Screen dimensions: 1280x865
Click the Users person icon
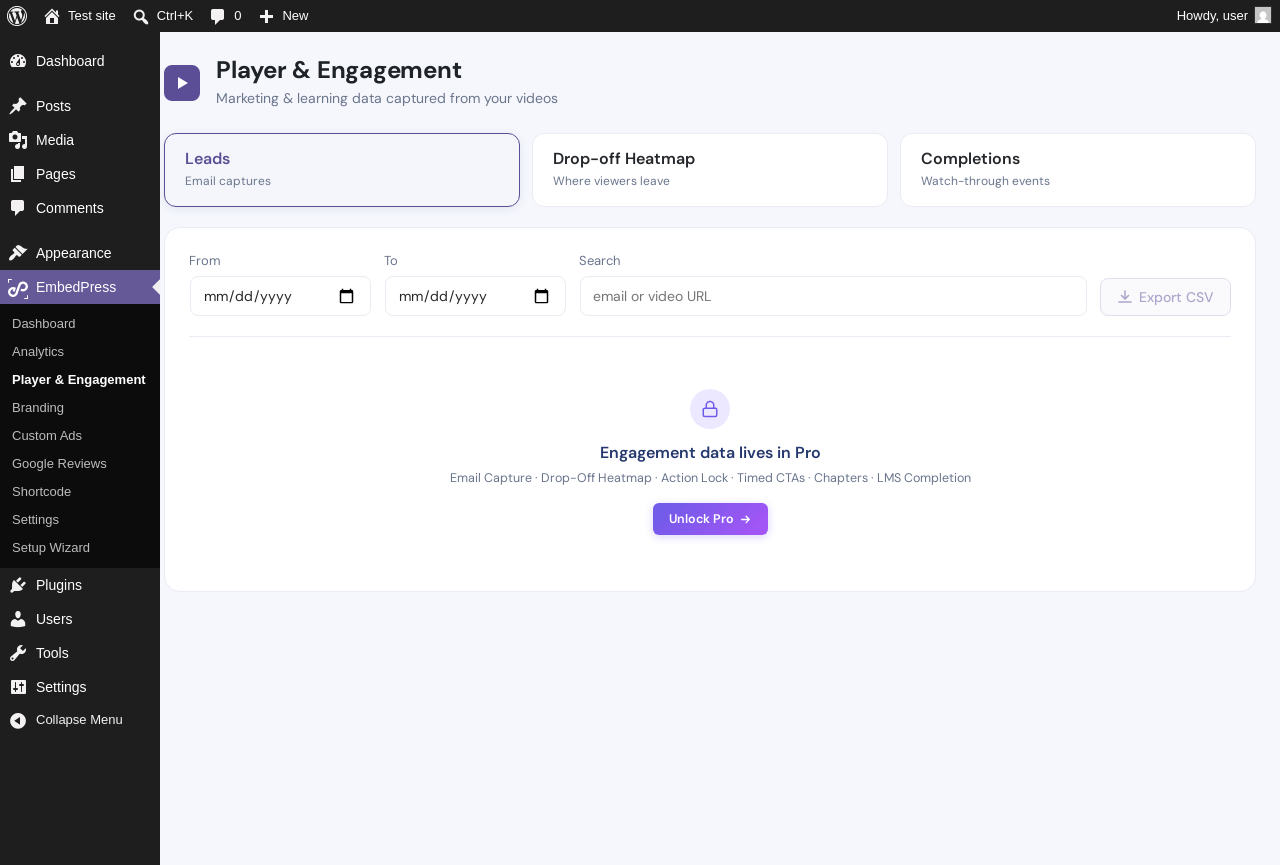[x=18, y=619]
